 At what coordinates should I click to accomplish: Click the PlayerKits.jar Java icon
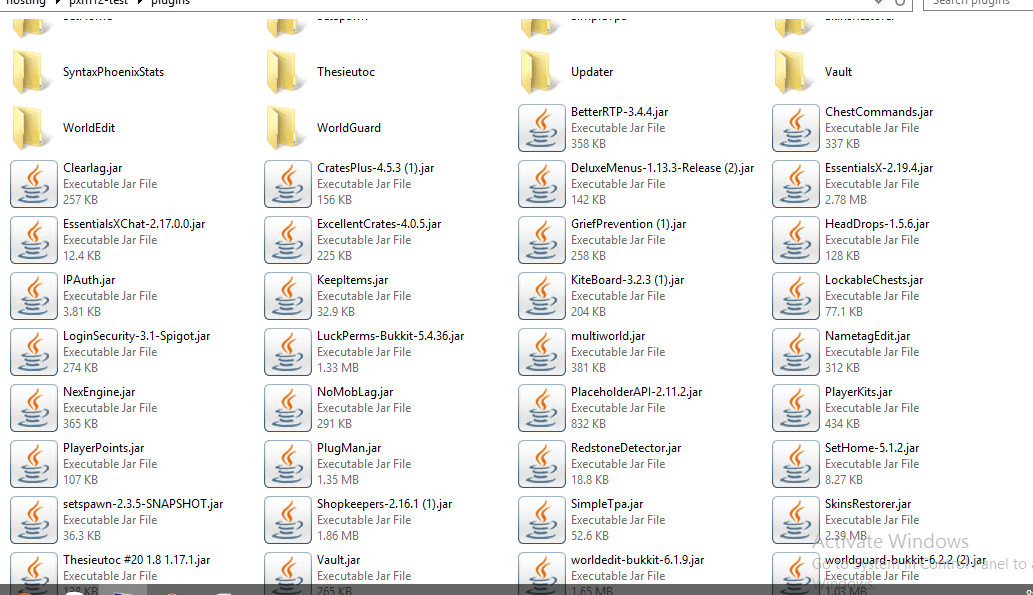point(796,408)
